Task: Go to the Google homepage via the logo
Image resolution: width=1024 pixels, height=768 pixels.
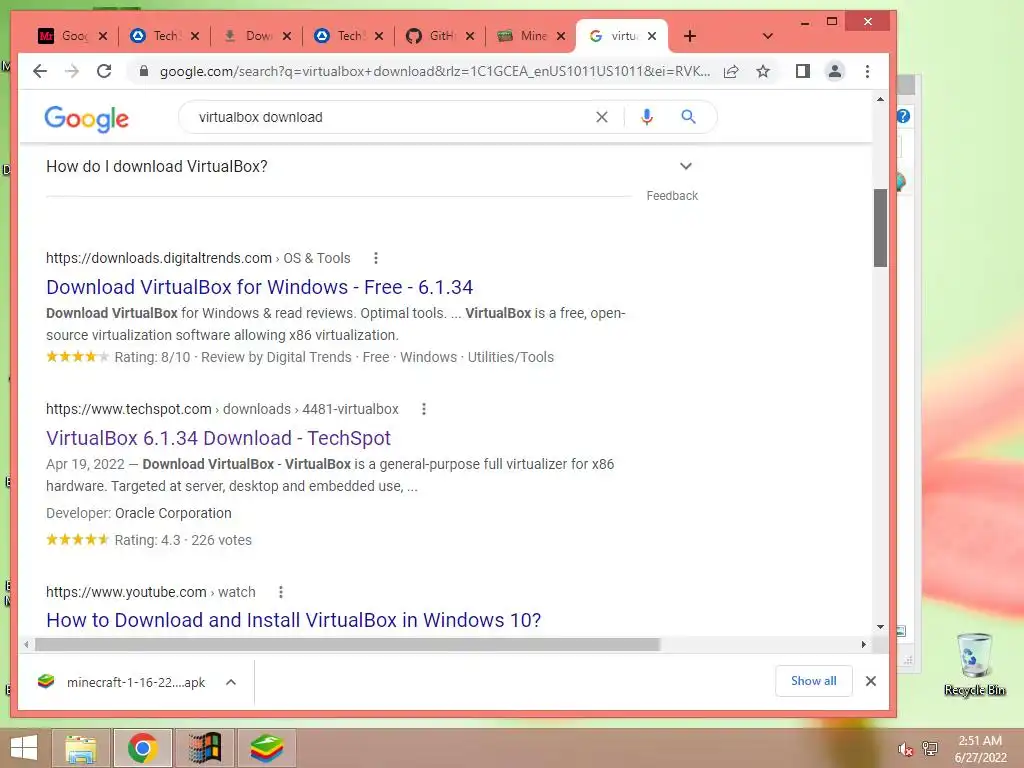Action: coord(86,118)
